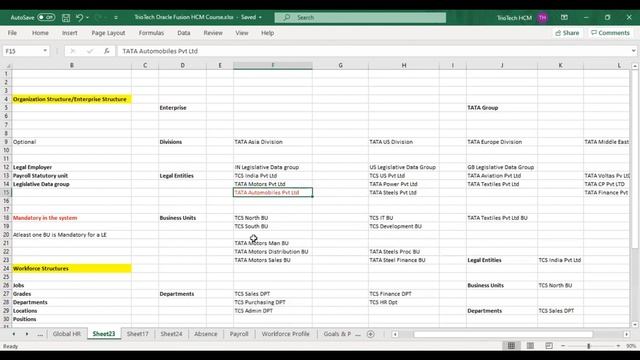Select column F header
Image resolution: width=640 pixels, height=360 pixels.
[273, 65]
